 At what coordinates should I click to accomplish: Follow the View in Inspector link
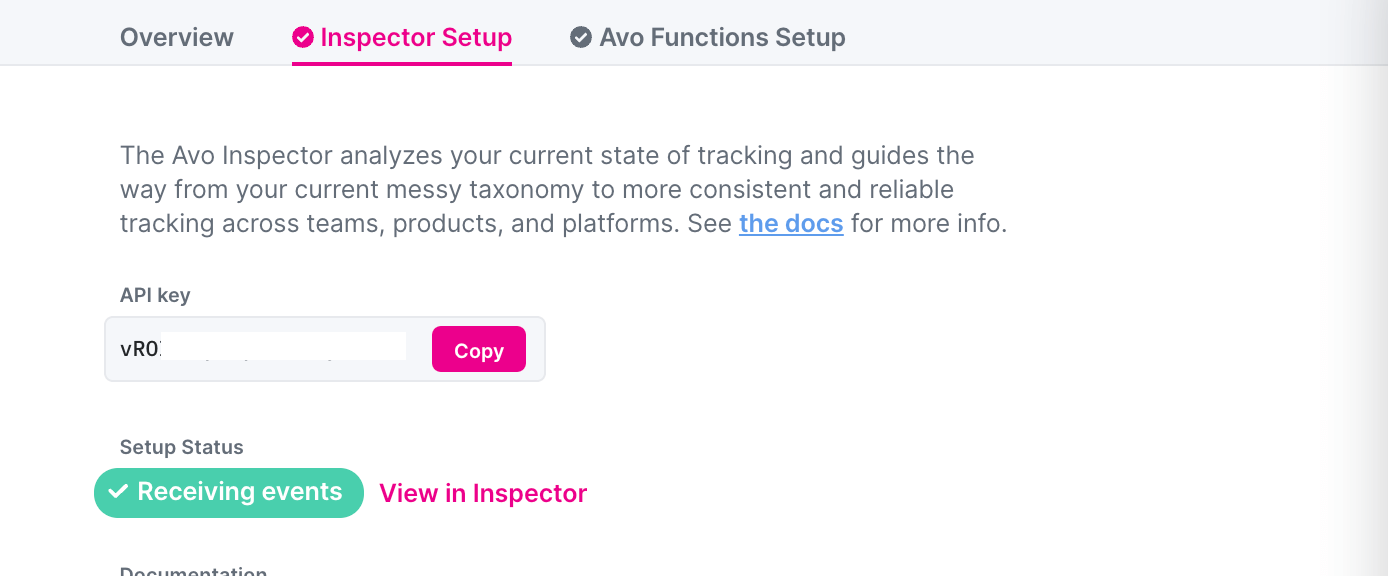coord(483,493)
